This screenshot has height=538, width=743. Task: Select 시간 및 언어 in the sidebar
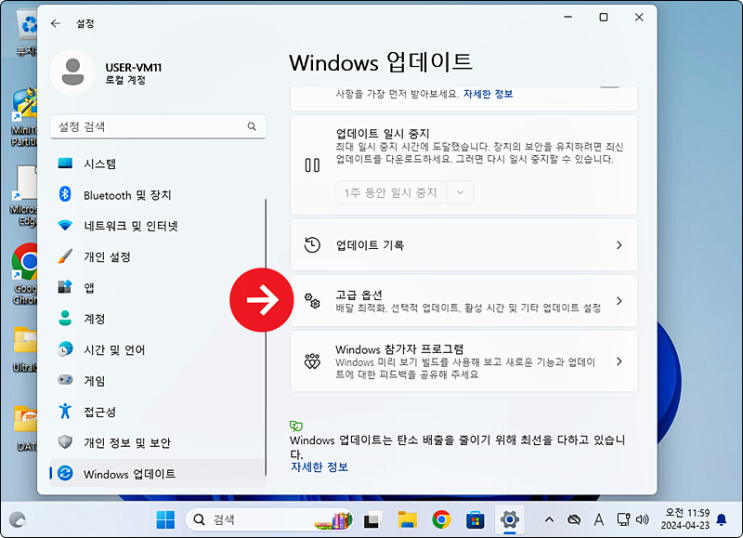click(x=157, y=349)
